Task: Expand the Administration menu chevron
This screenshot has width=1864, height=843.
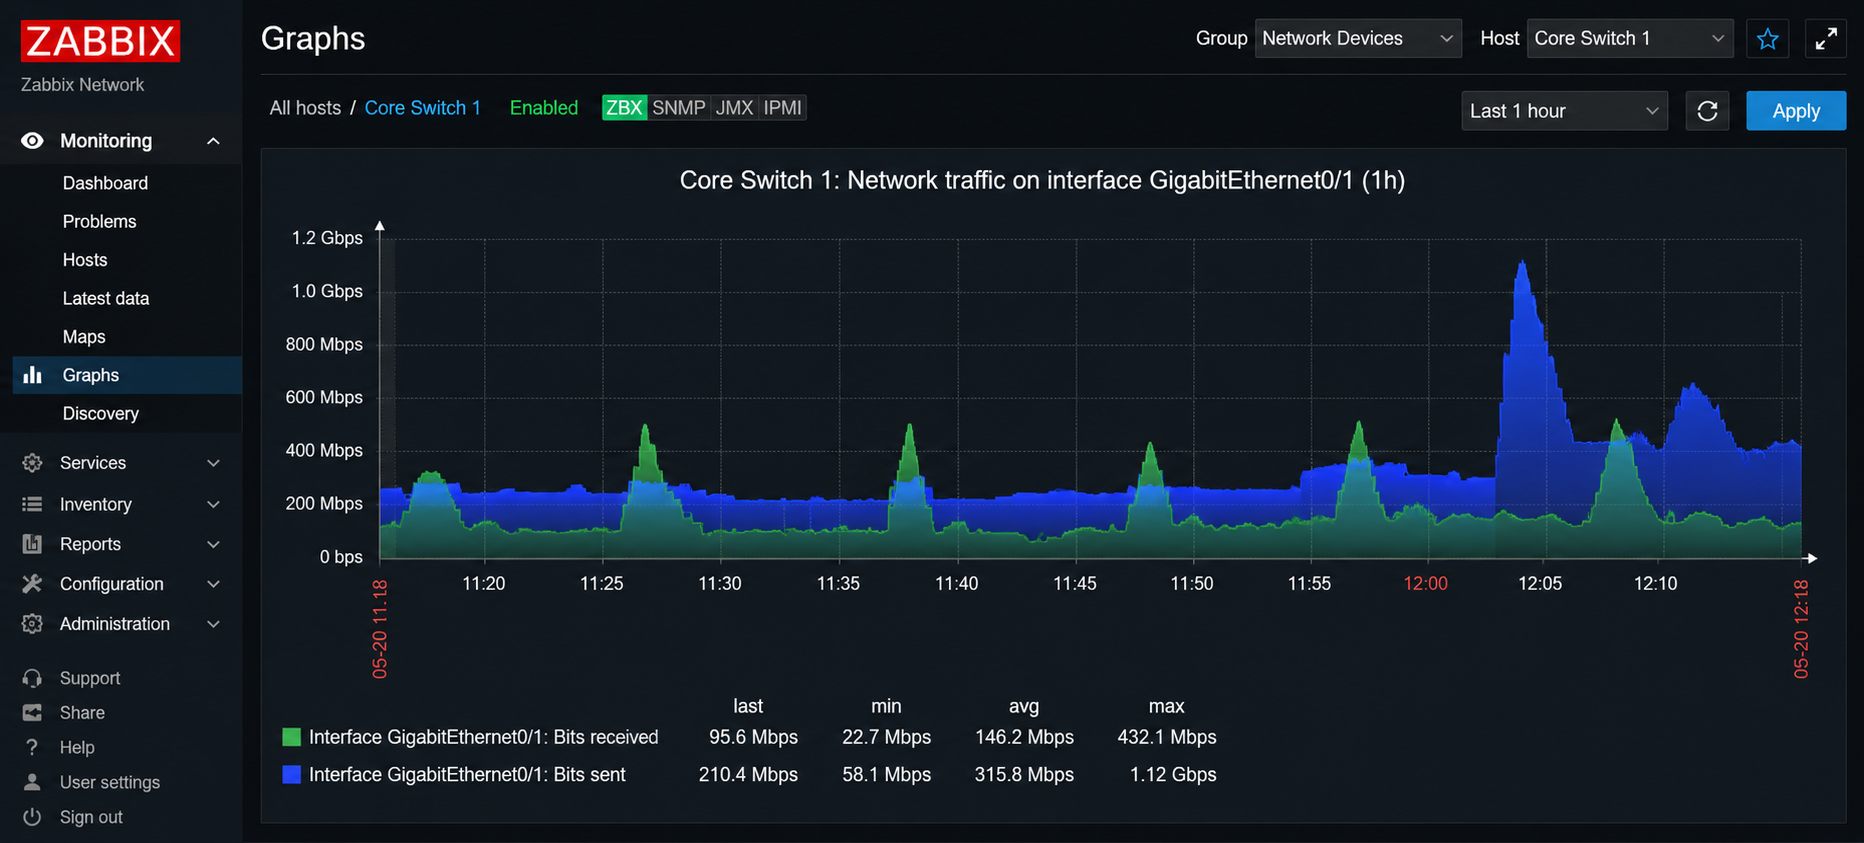Action: coord(213,624)
